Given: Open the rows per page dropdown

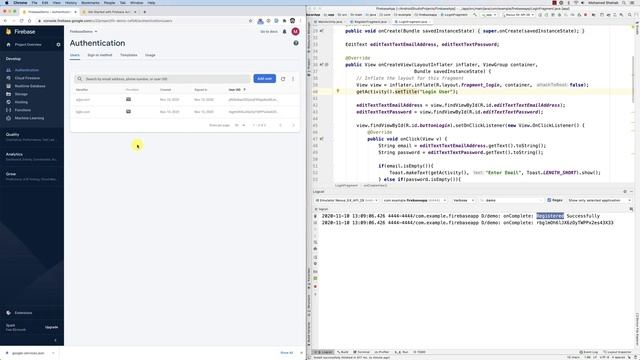Looking at the screenshot, I should [x=240, y=125].
